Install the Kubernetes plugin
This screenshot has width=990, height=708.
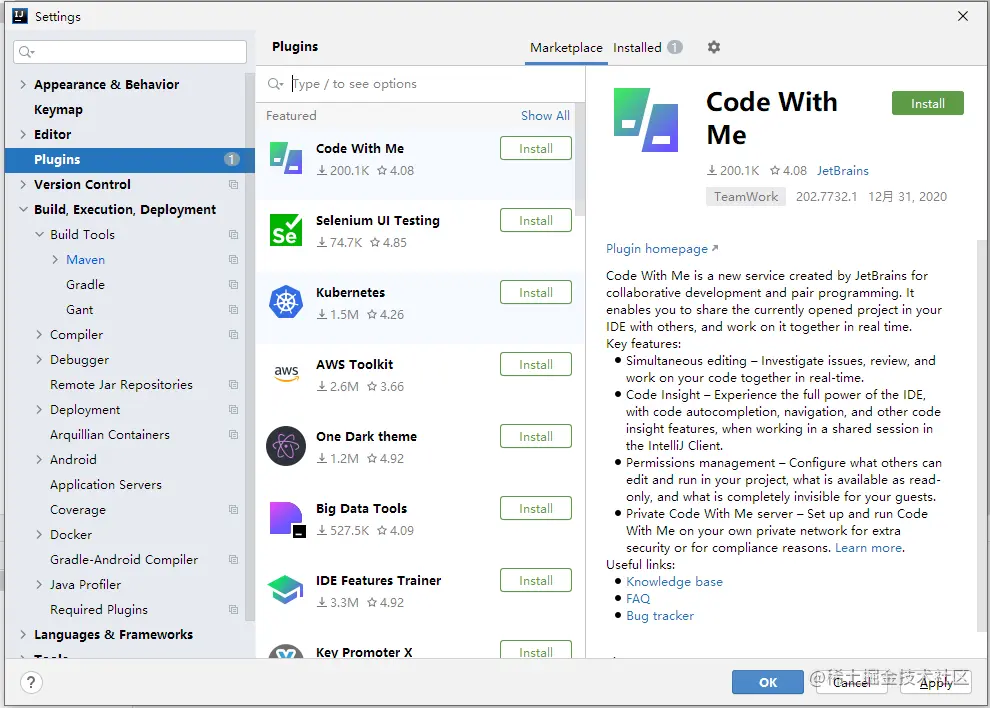point(535,292)
